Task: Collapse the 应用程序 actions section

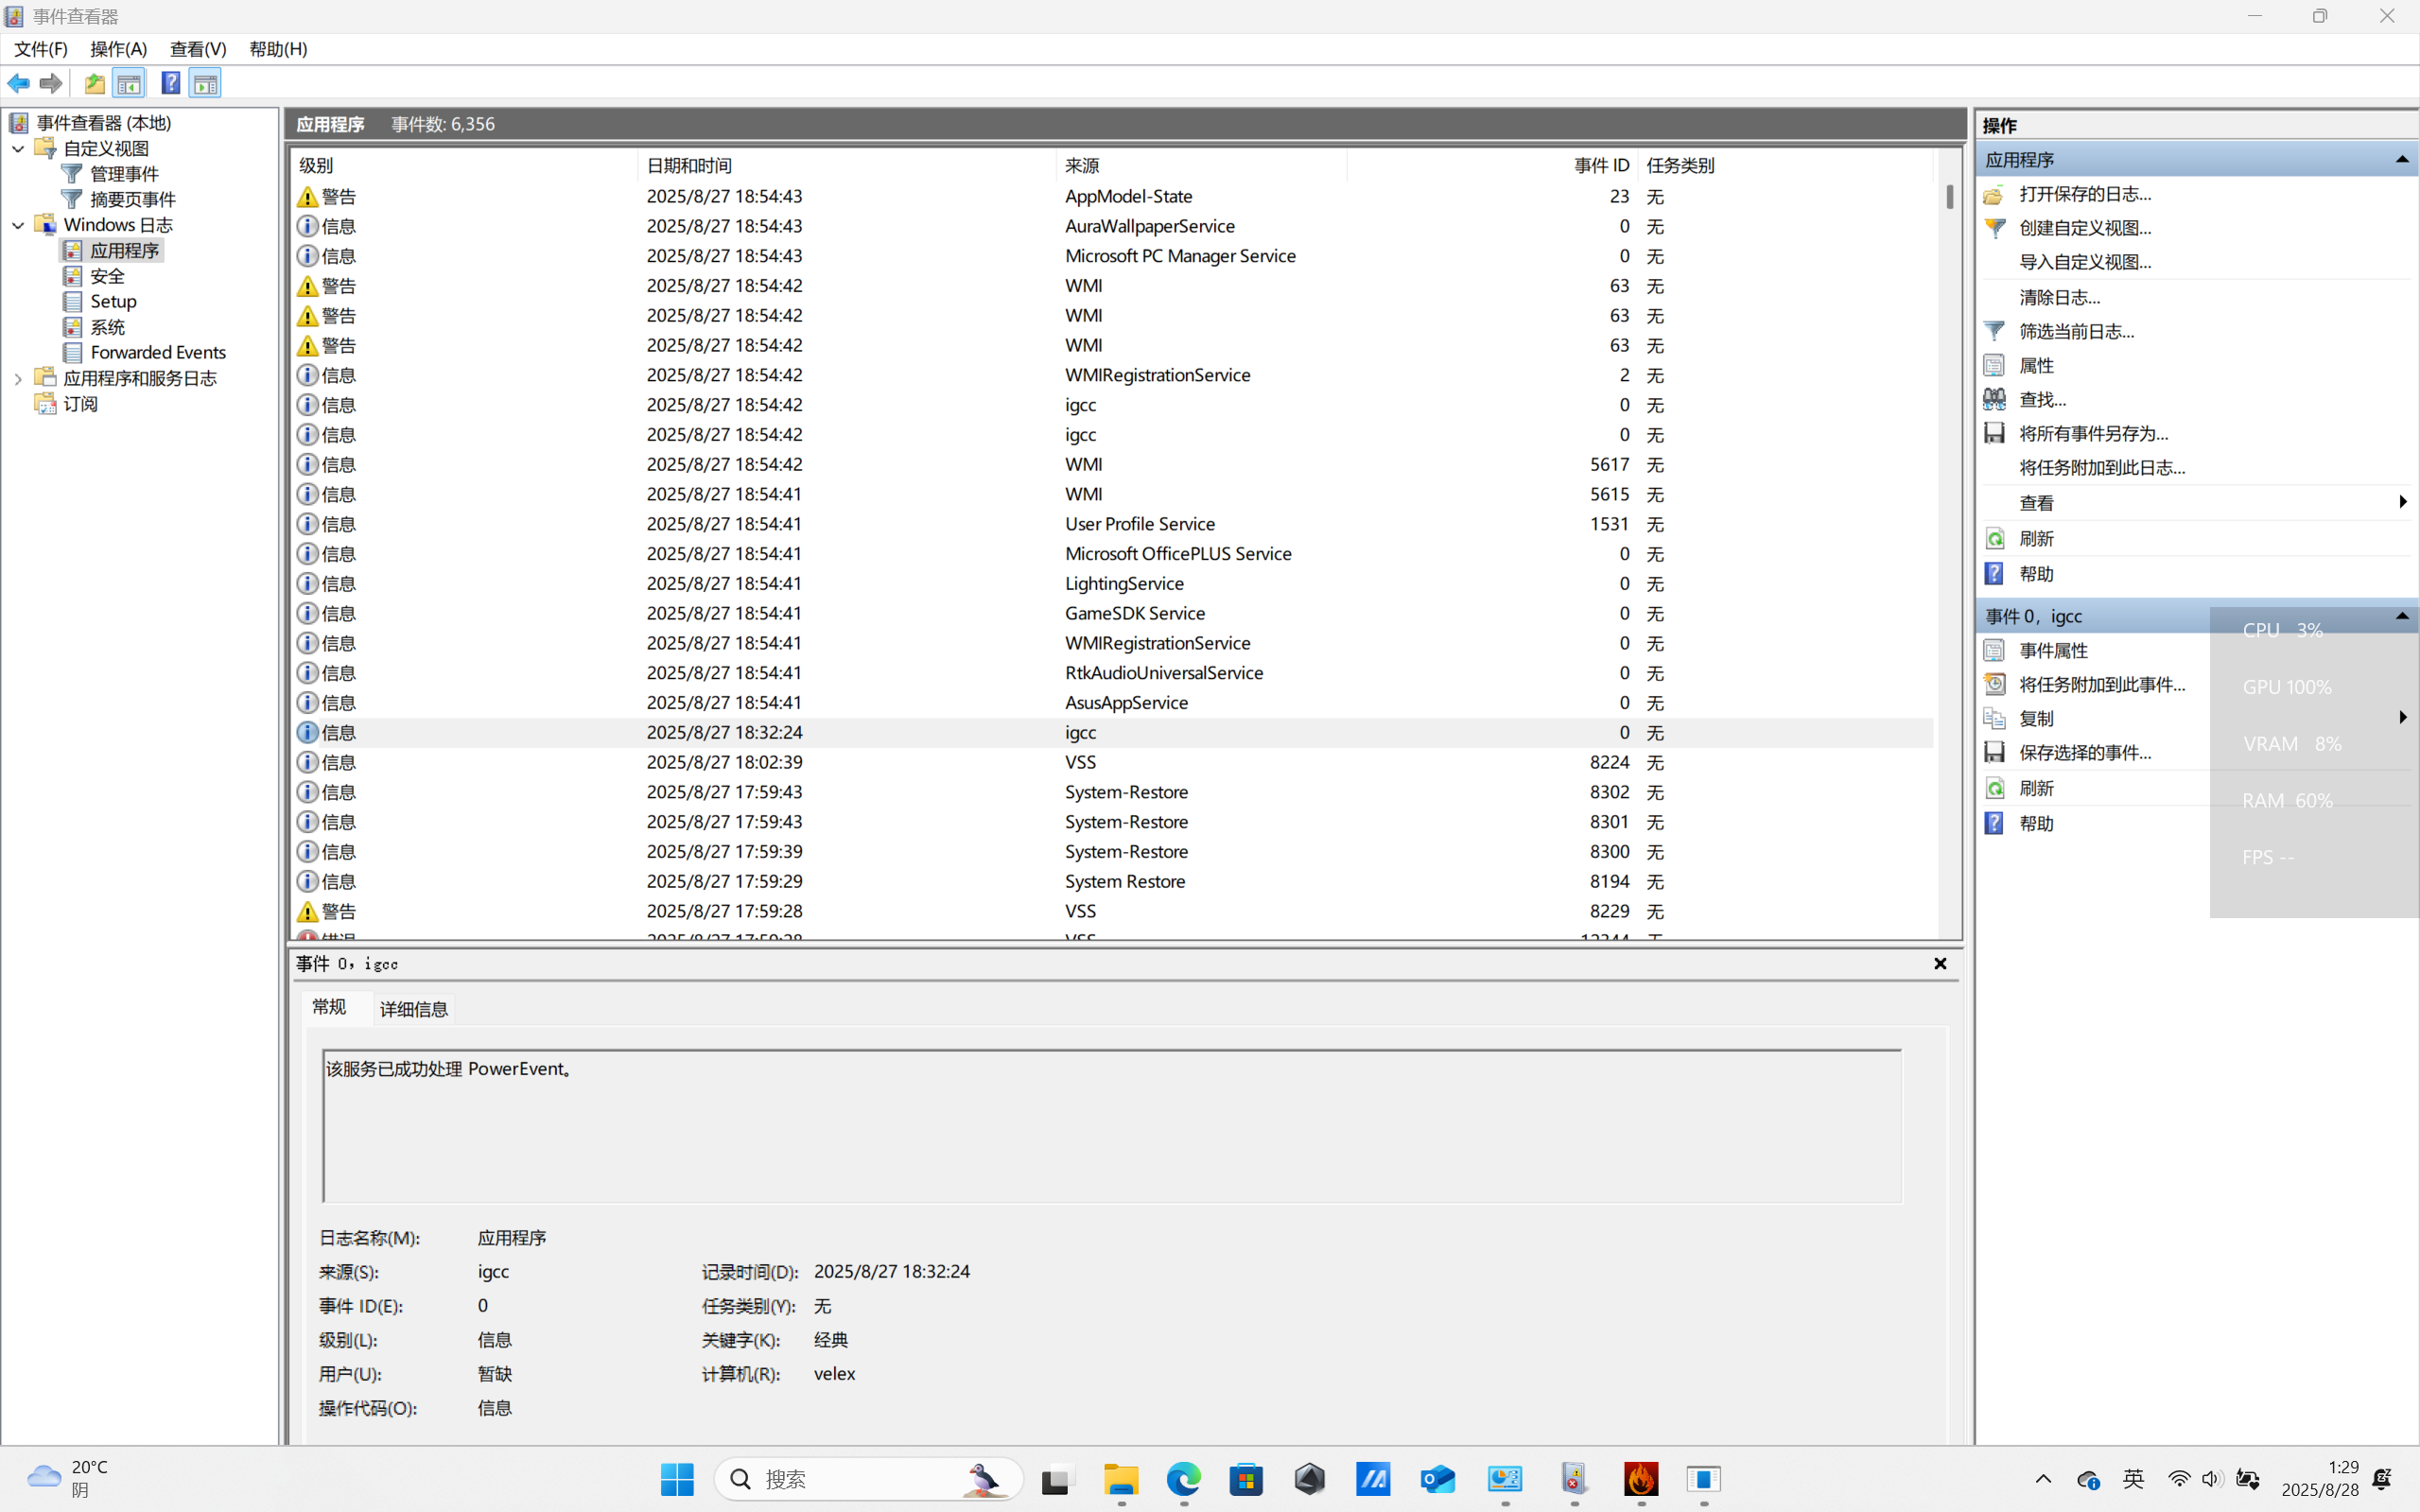Action: 2401,160
